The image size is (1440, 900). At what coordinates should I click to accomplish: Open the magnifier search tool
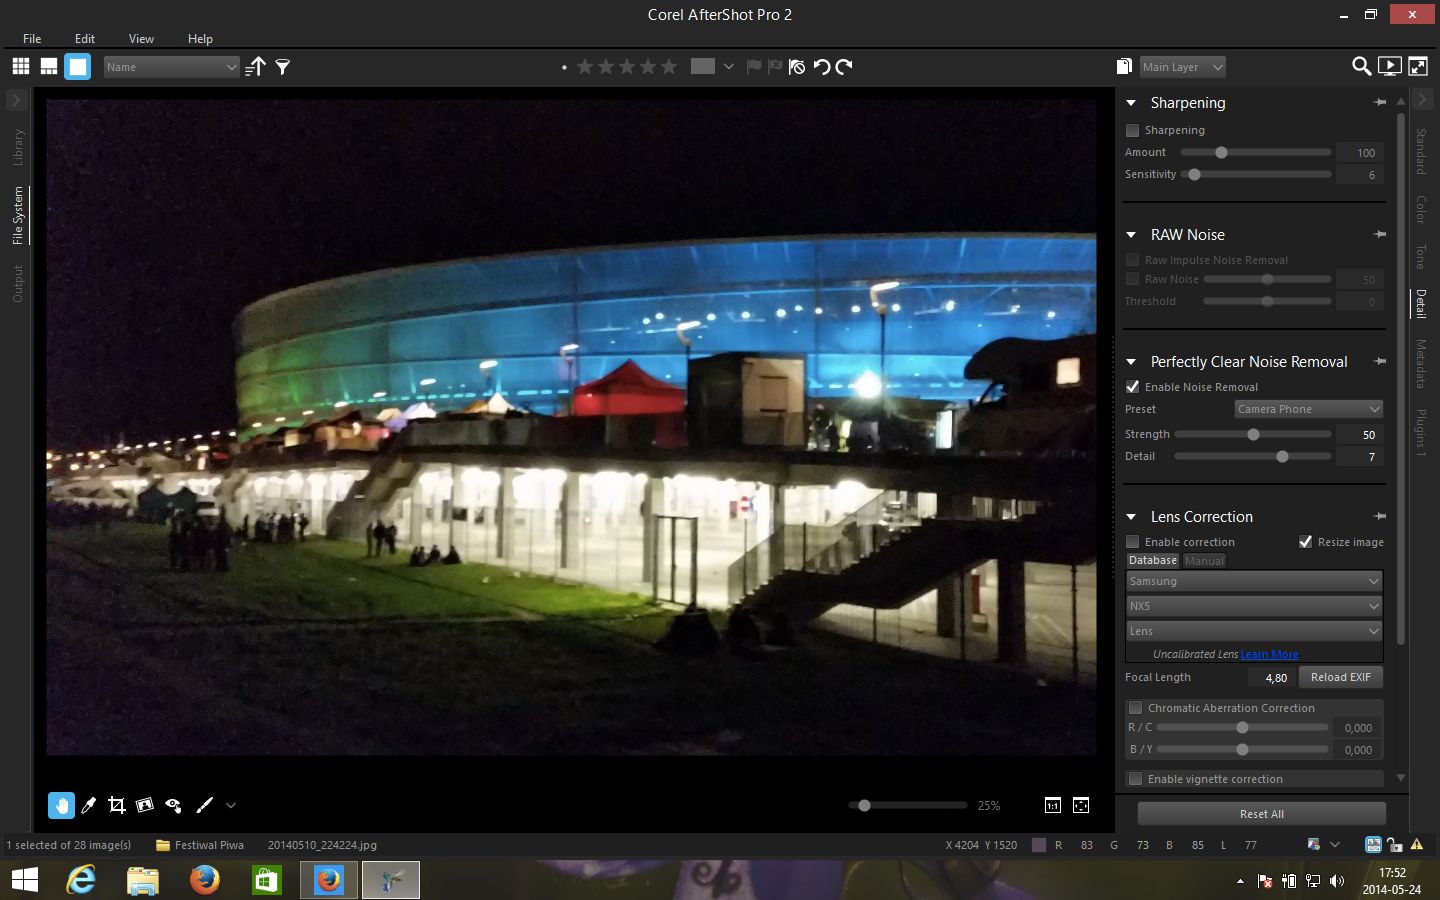[1361, 67]
